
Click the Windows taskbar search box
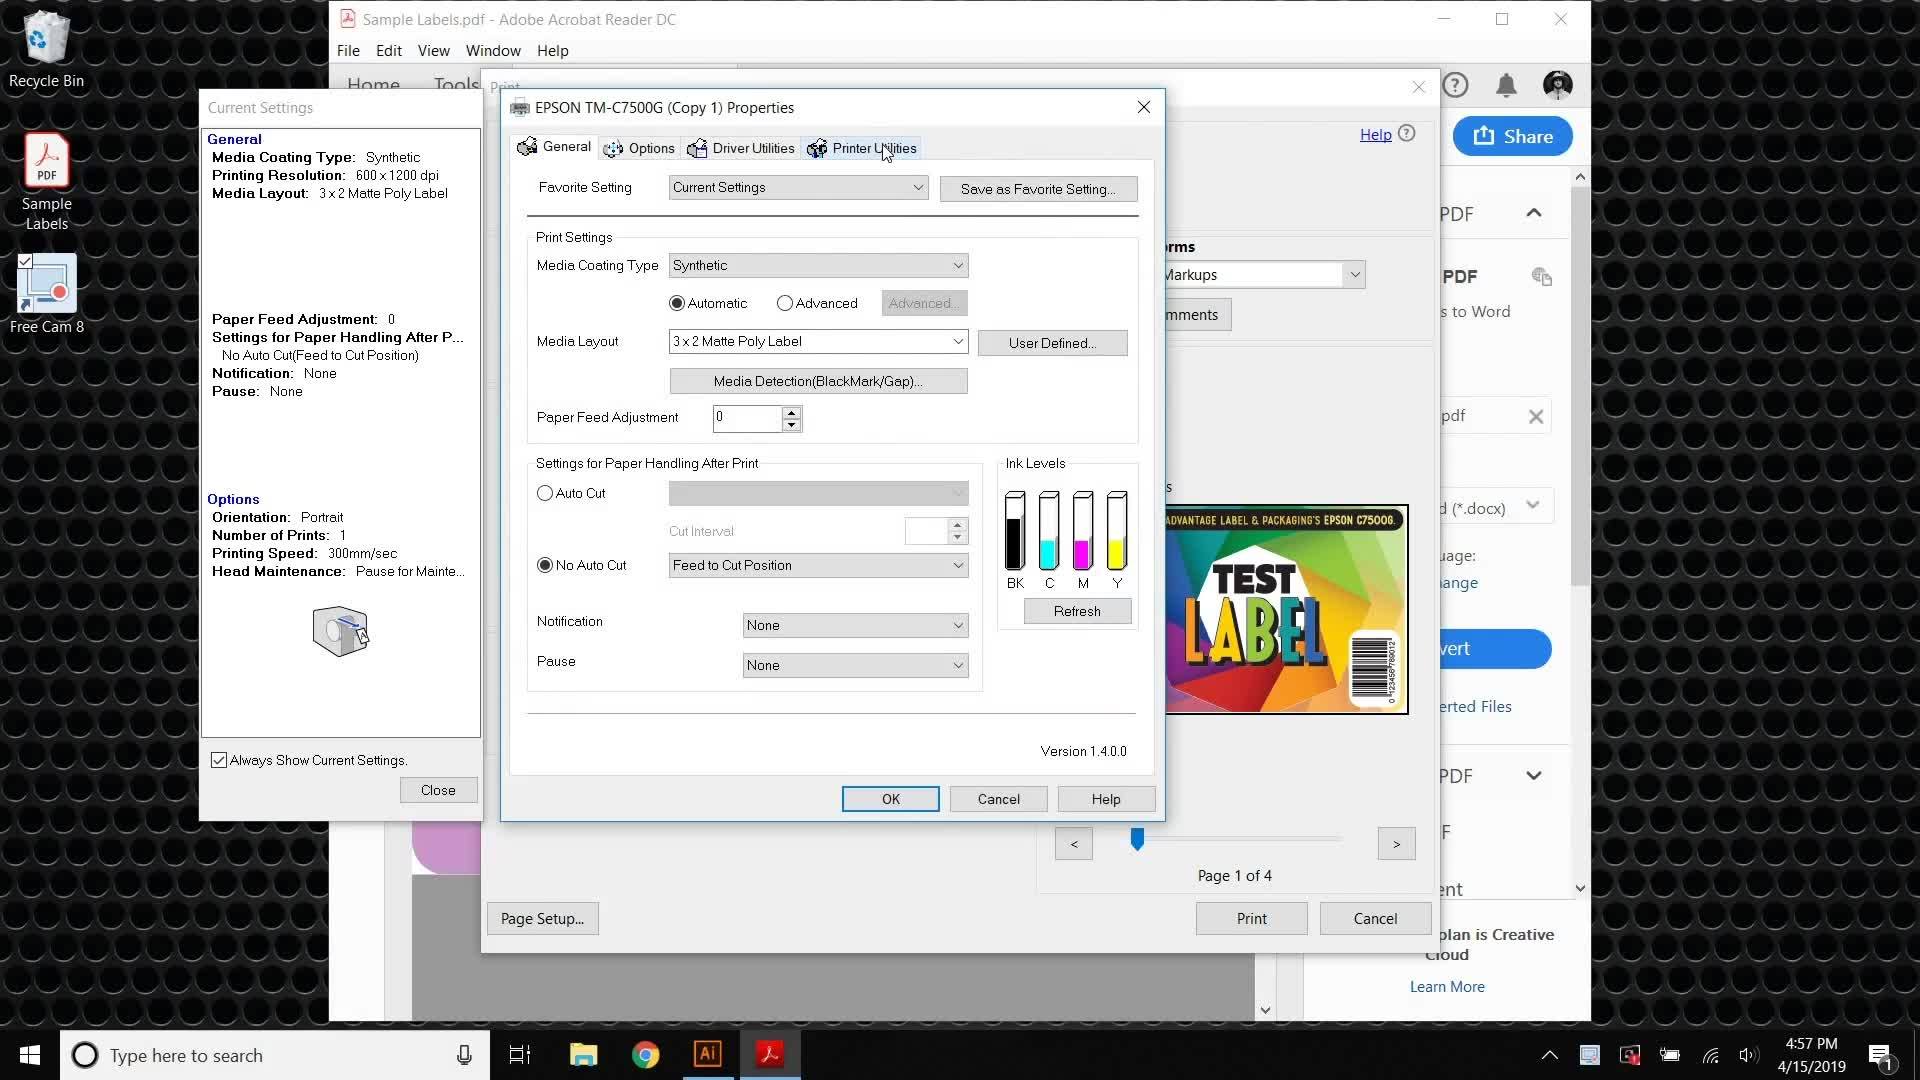point(275,1055)
